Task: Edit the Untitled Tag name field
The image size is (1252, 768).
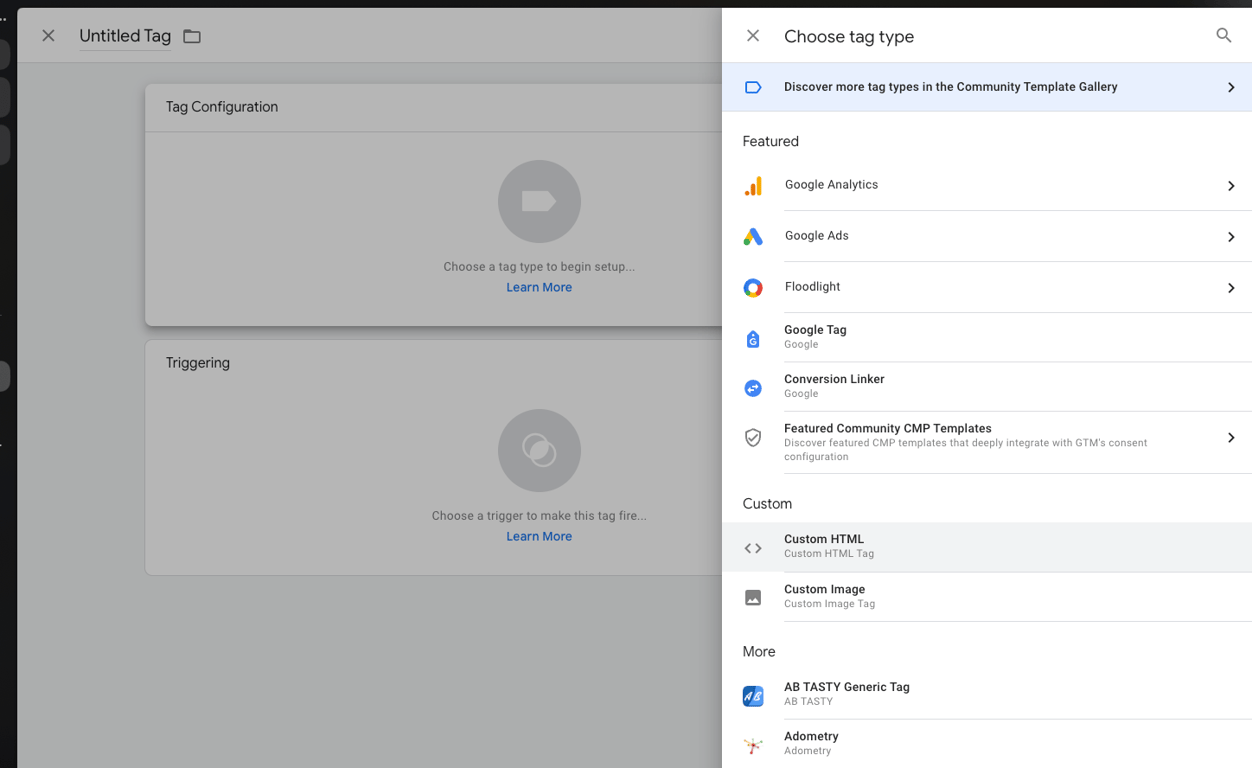Action: [x=125, y=36]
